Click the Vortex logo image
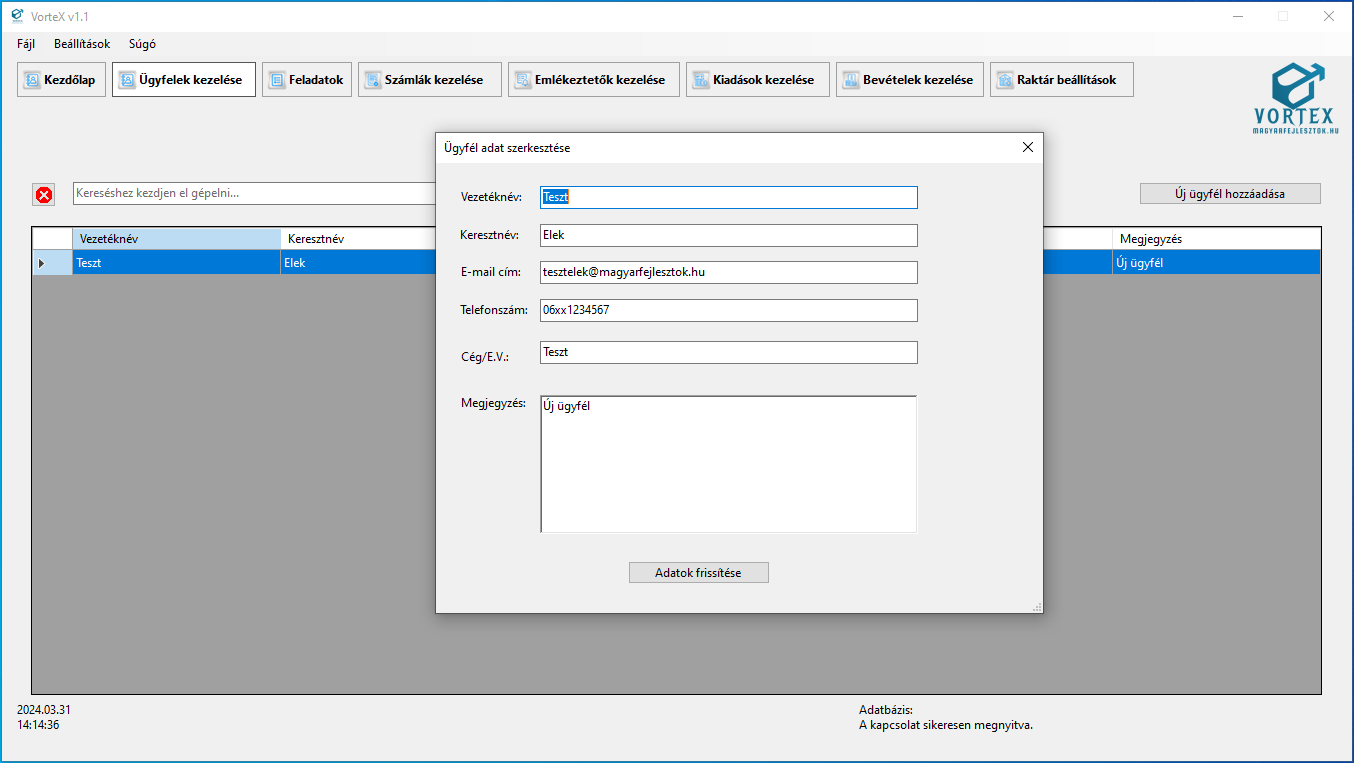Viewport: 1354px width, 763px height. (x=1296, y=98)
